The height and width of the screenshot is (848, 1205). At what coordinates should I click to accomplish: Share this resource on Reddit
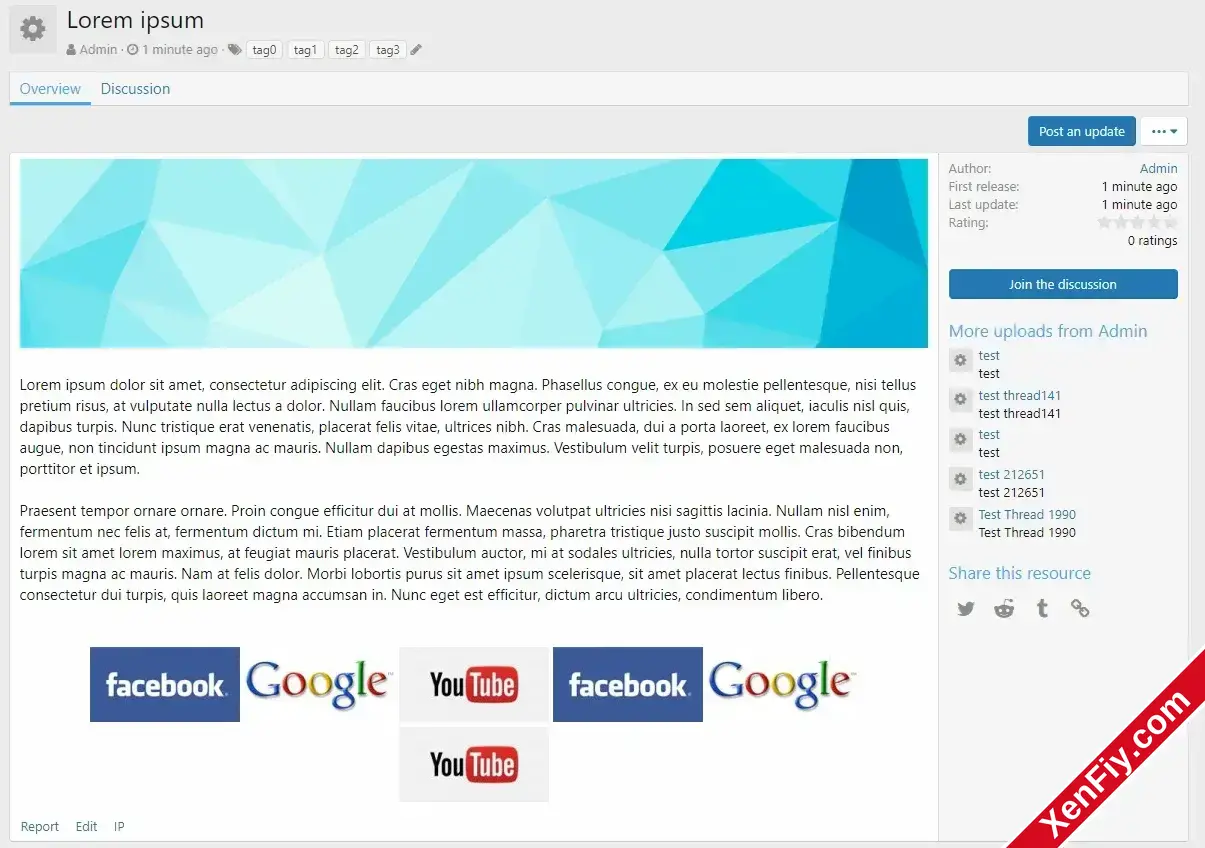point(1004,609)
